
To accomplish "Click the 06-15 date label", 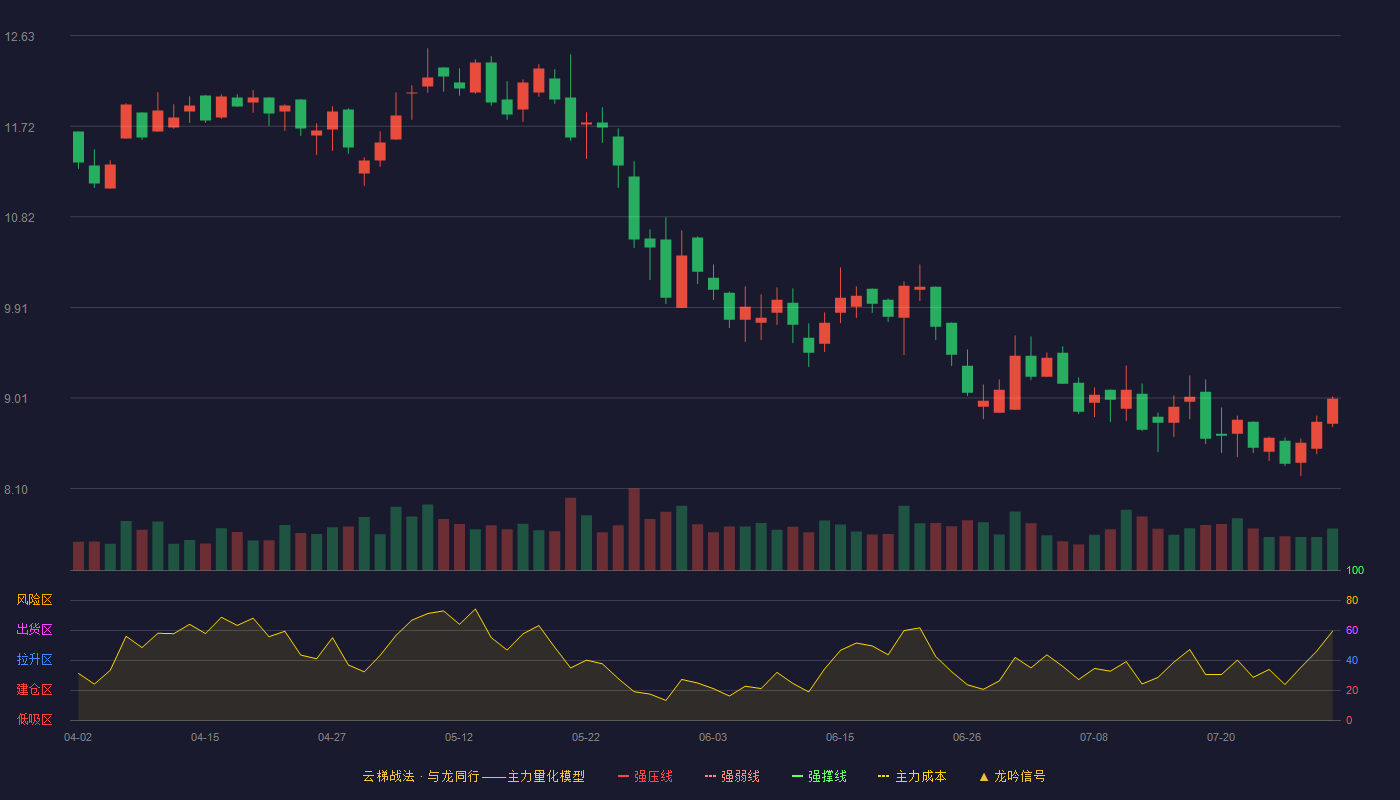I will (x=840, y=737).
